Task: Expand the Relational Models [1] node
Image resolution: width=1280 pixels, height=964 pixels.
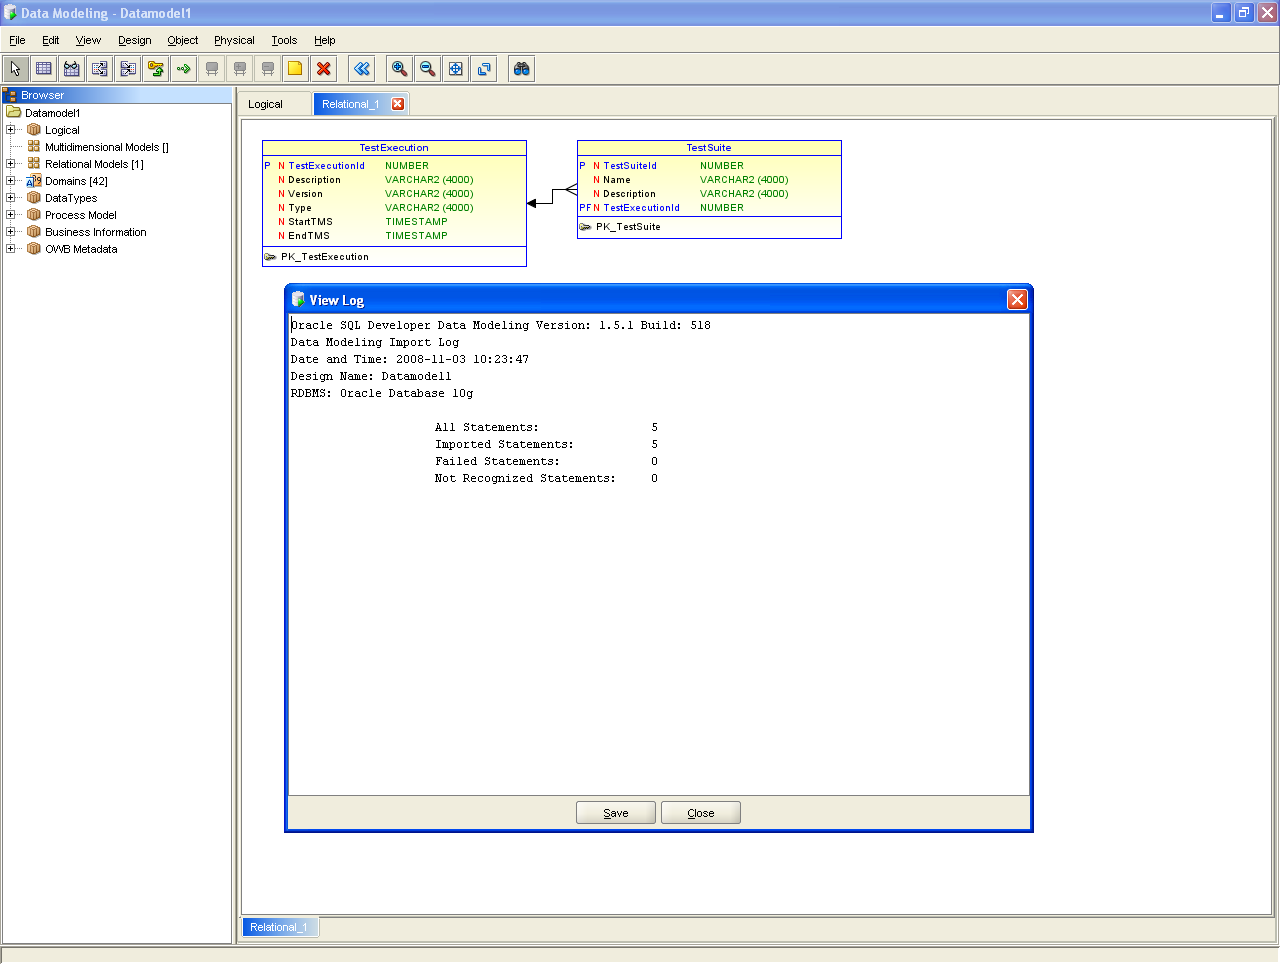Action: [x=11, y=164]
